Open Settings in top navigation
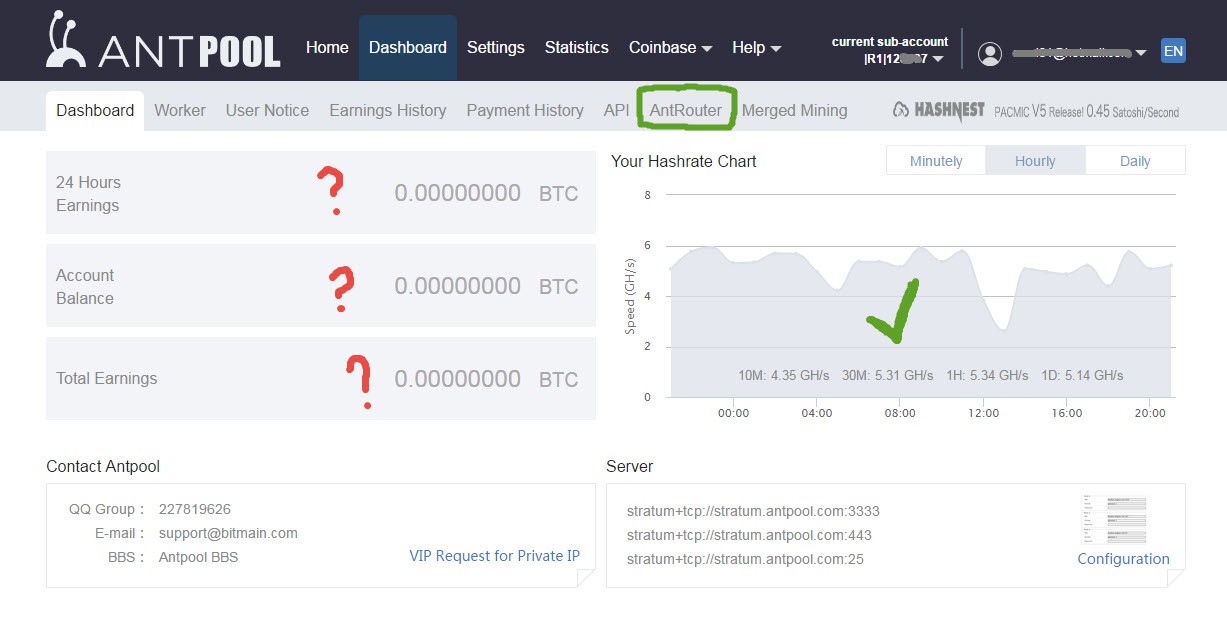The image size is (1227, 623). click(x=495, y=47)
